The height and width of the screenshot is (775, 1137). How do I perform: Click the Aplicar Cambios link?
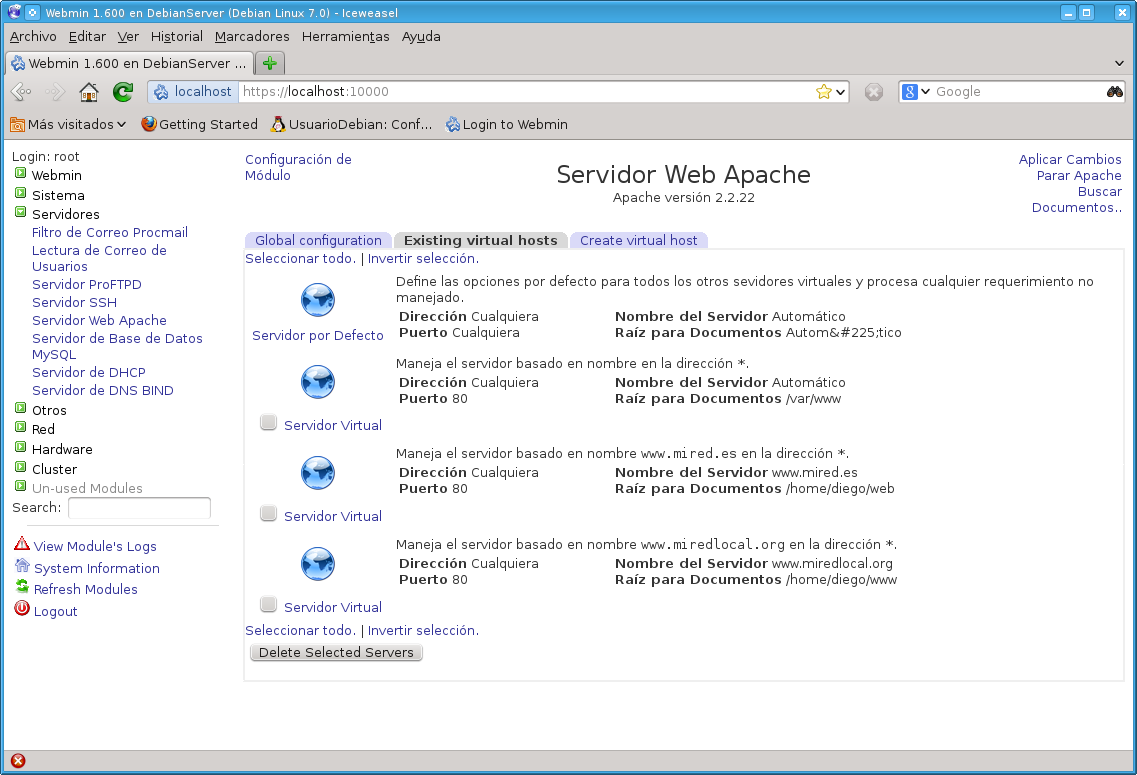1069,160
